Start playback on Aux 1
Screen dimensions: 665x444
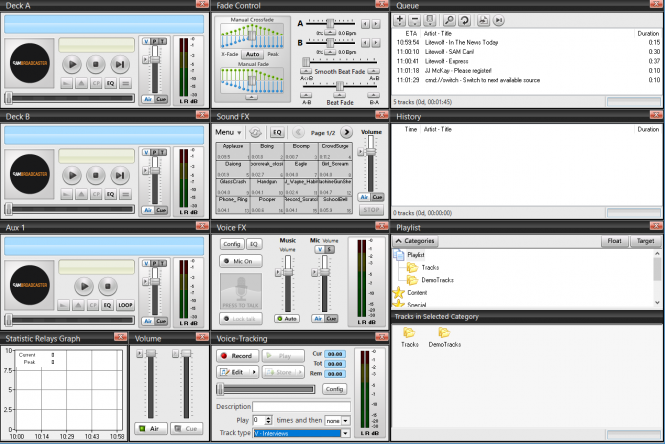coord(84,286)
